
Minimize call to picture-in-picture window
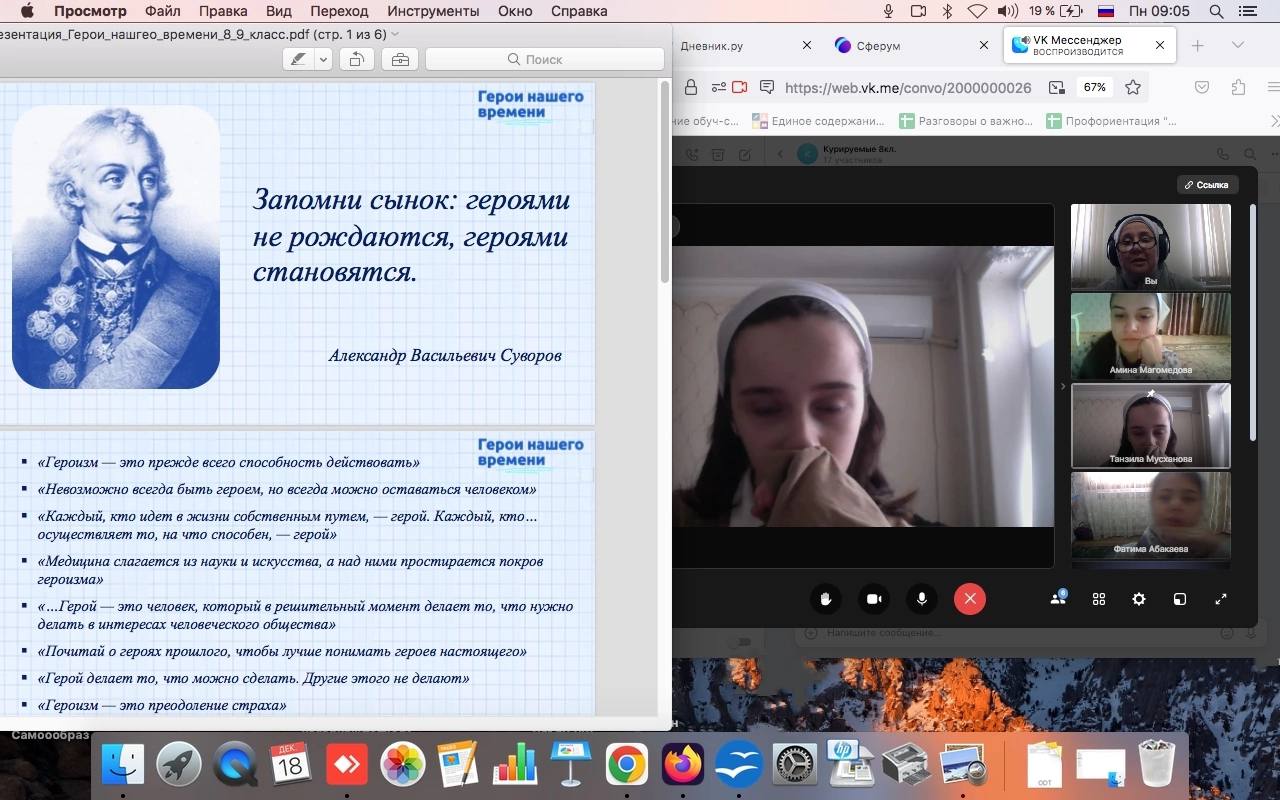(x=1180, y=599)
